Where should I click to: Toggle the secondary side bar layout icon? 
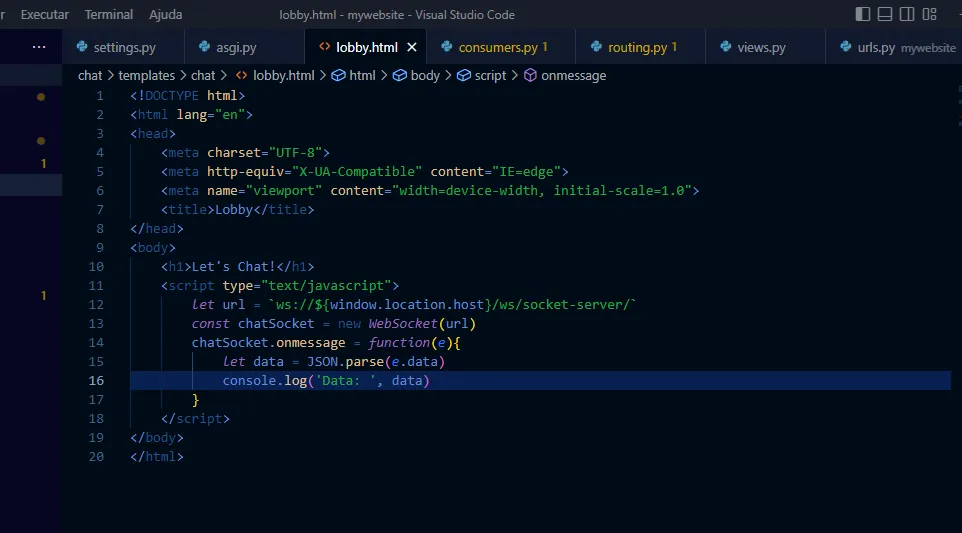tap(907, 14)
